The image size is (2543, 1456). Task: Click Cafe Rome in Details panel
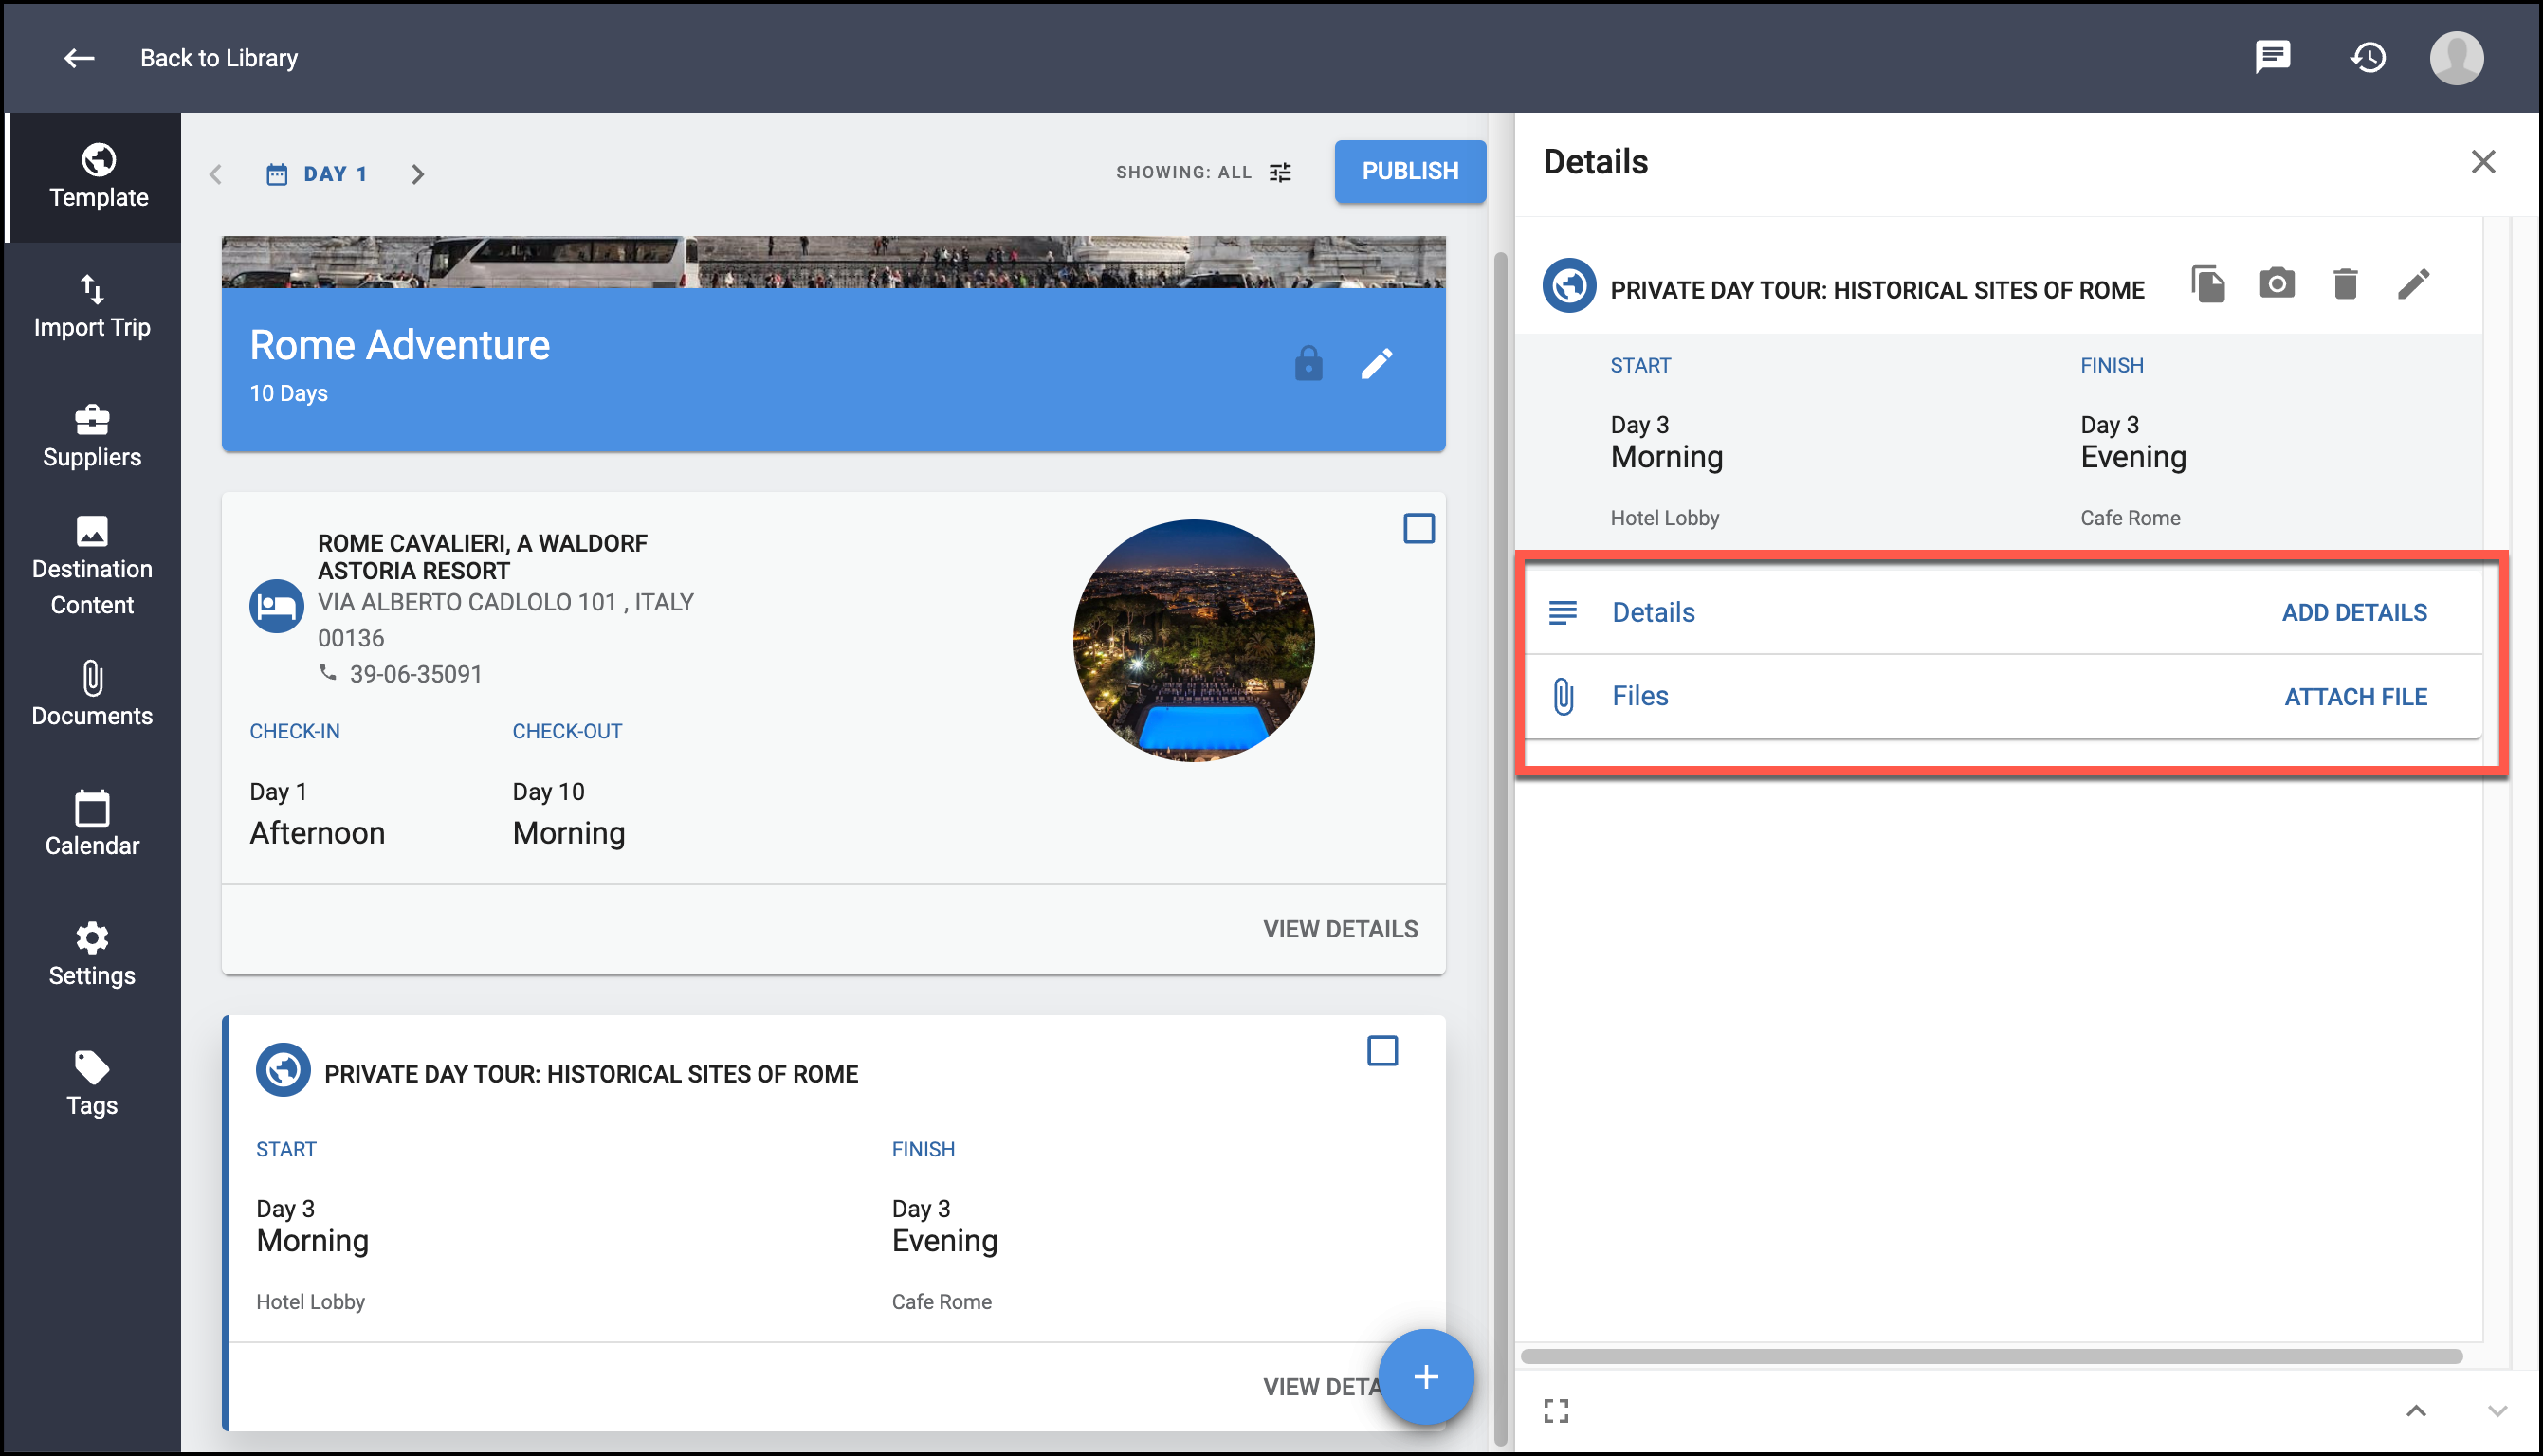coord(2130,518)
